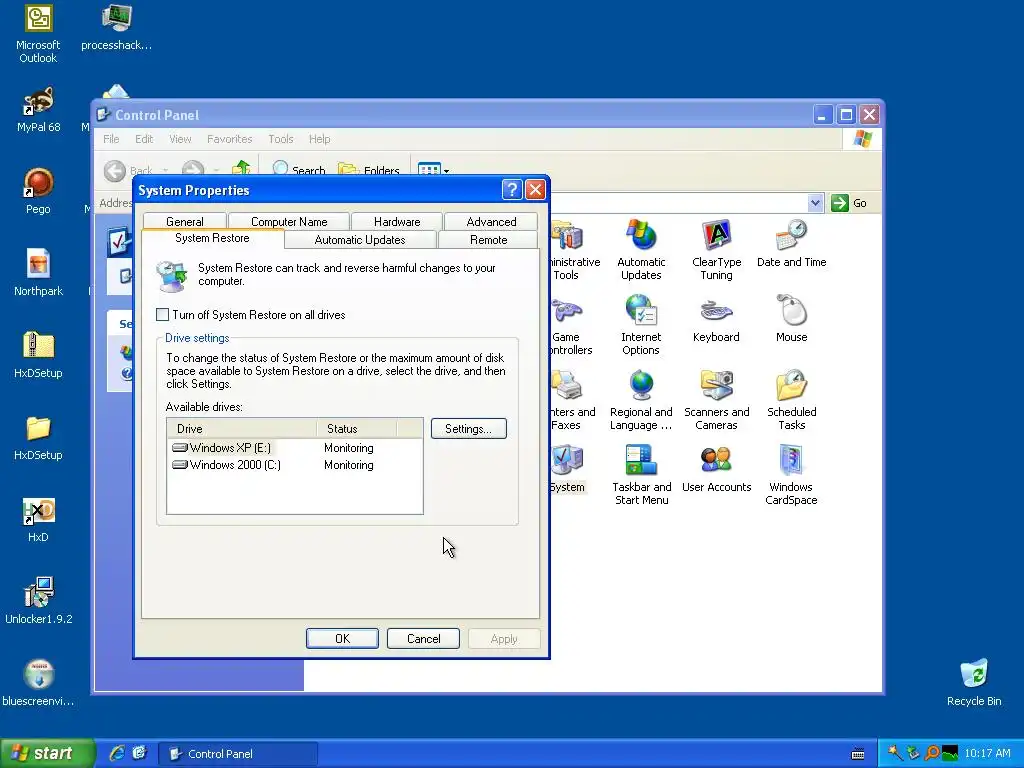Click the Up folder toolbar icon
The image size is (1024, 768).
(x=241, y=169)
